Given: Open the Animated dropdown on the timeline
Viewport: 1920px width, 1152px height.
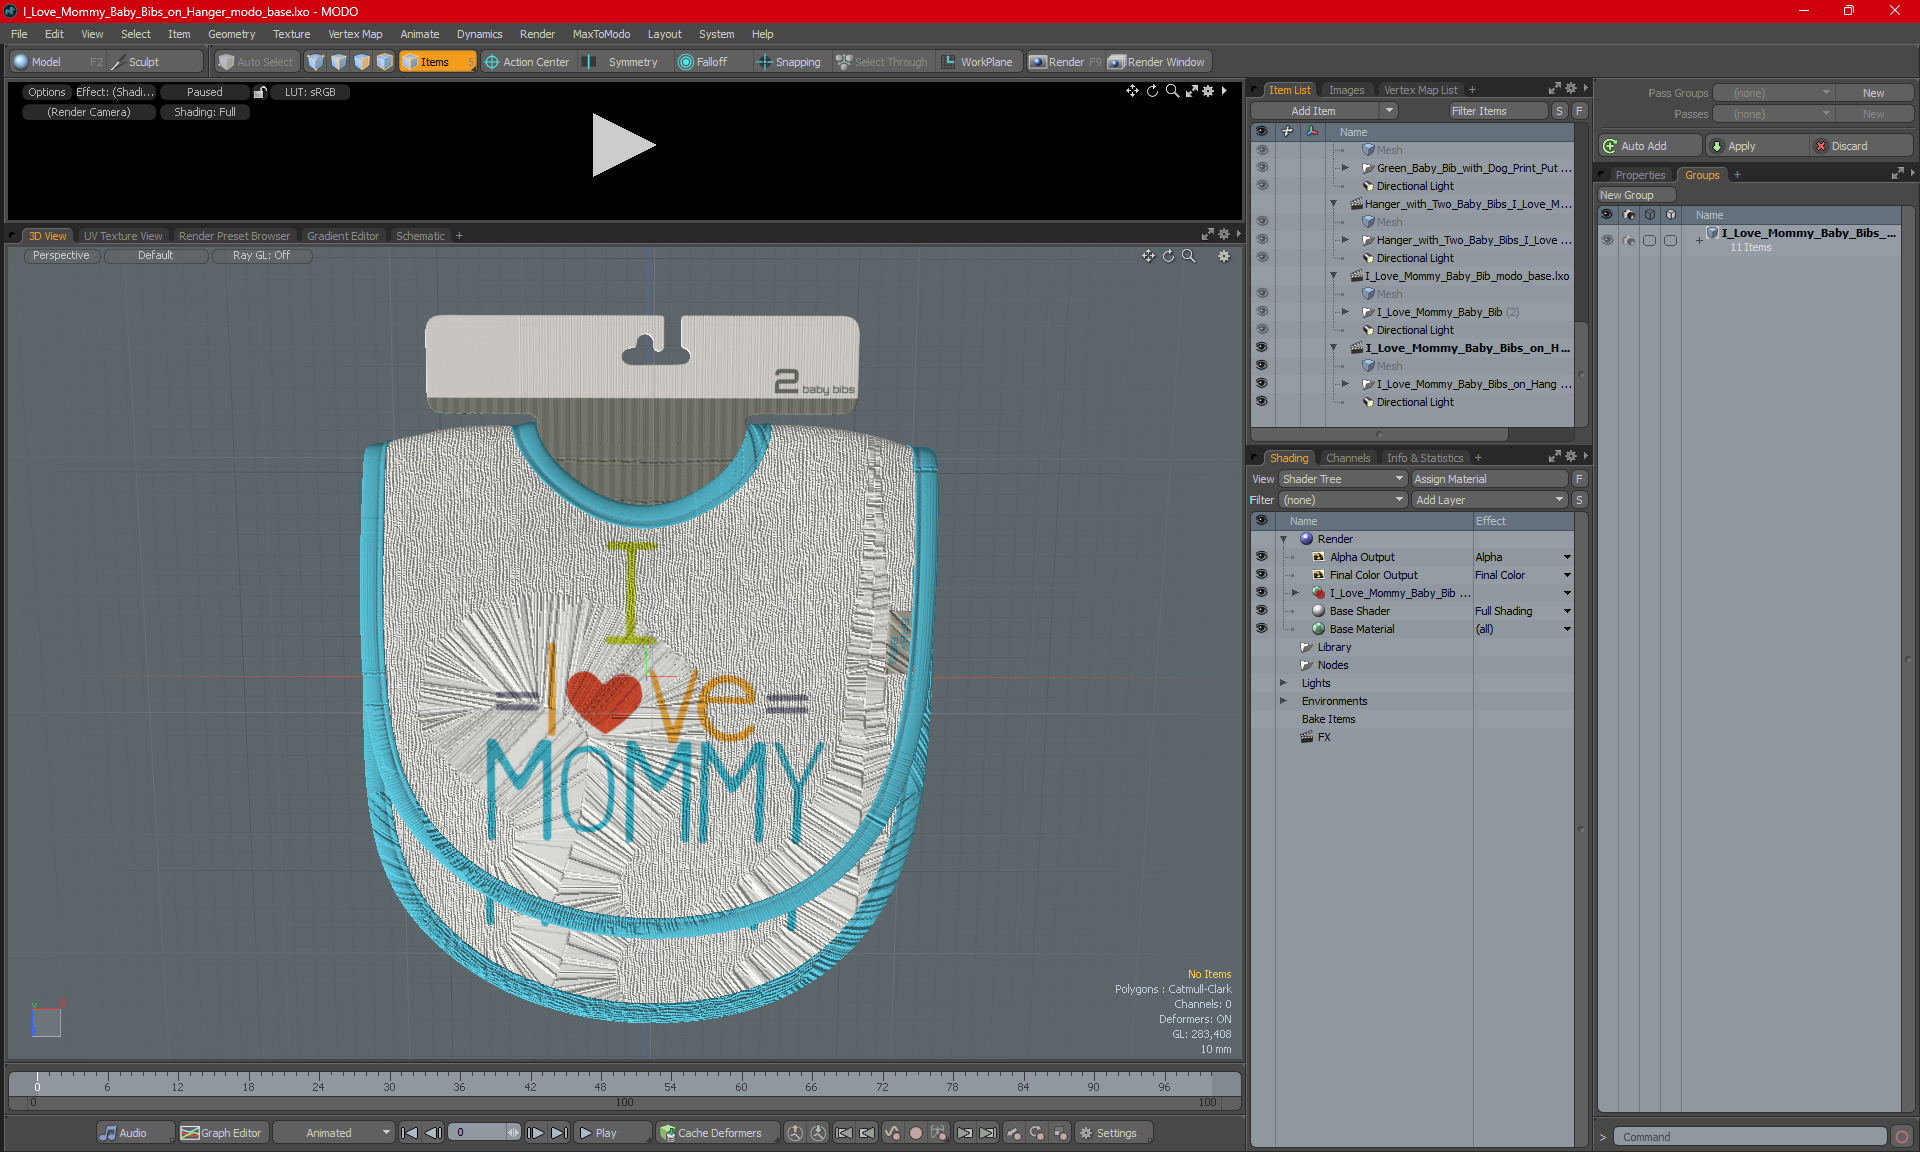Looking at the screenshot, I should pyautogui.click(x=333, y=1133).
